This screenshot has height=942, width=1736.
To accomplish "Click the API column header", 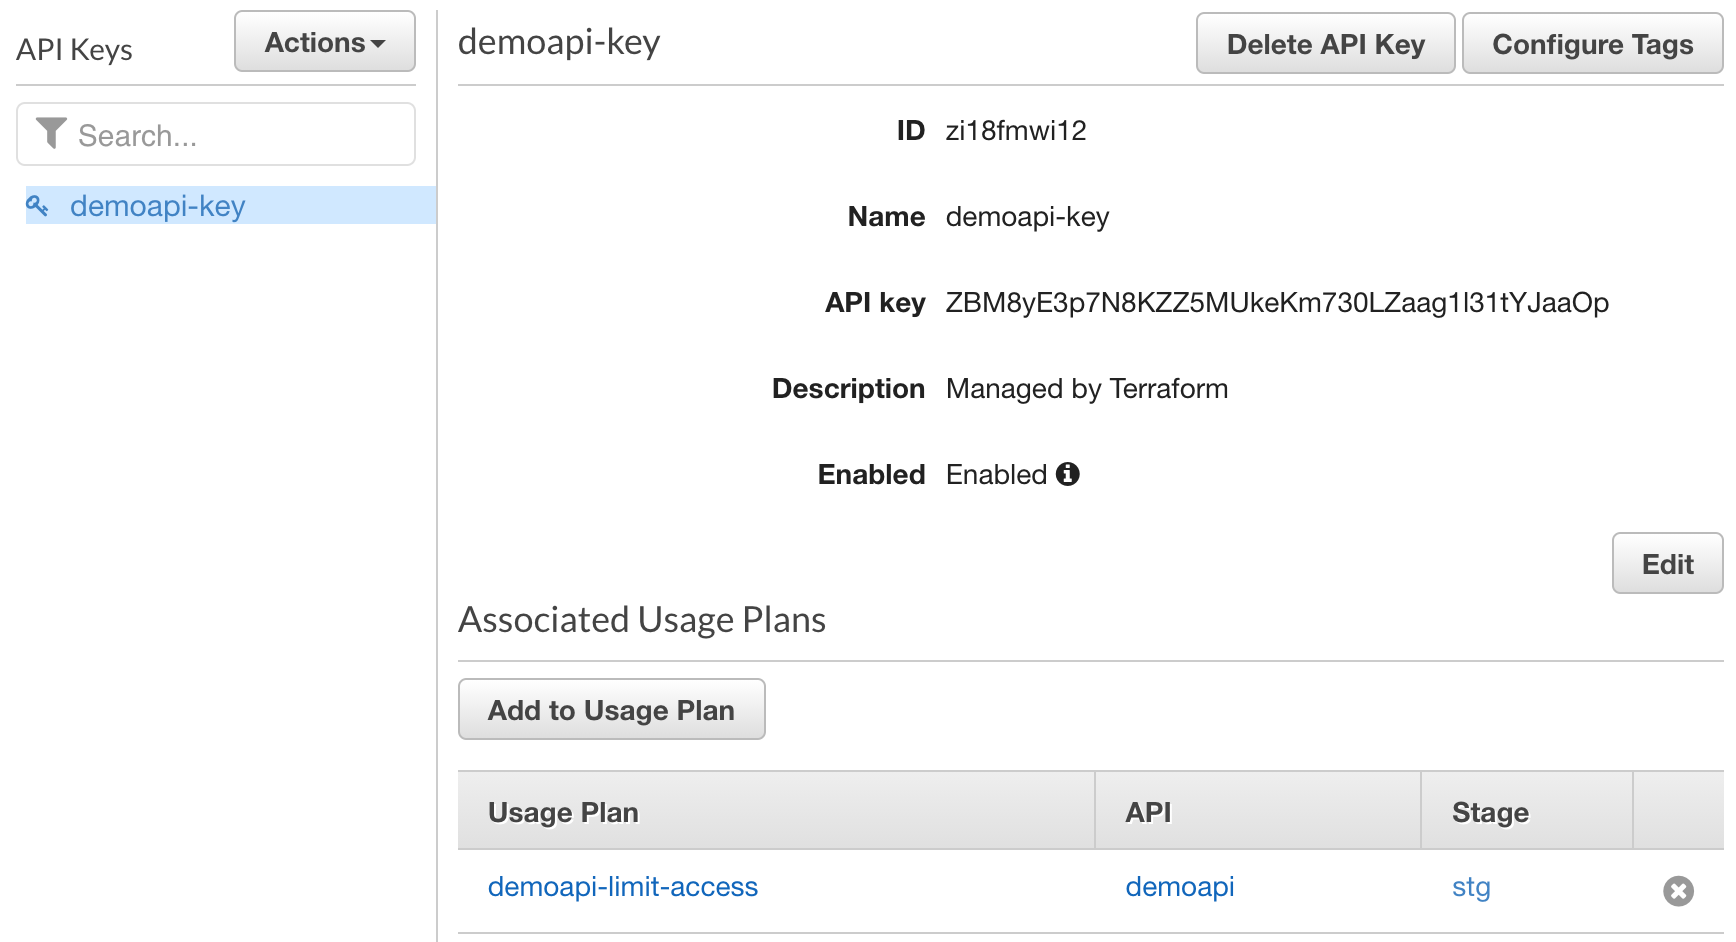I will pyautogui.click(x=1148, y=812).
